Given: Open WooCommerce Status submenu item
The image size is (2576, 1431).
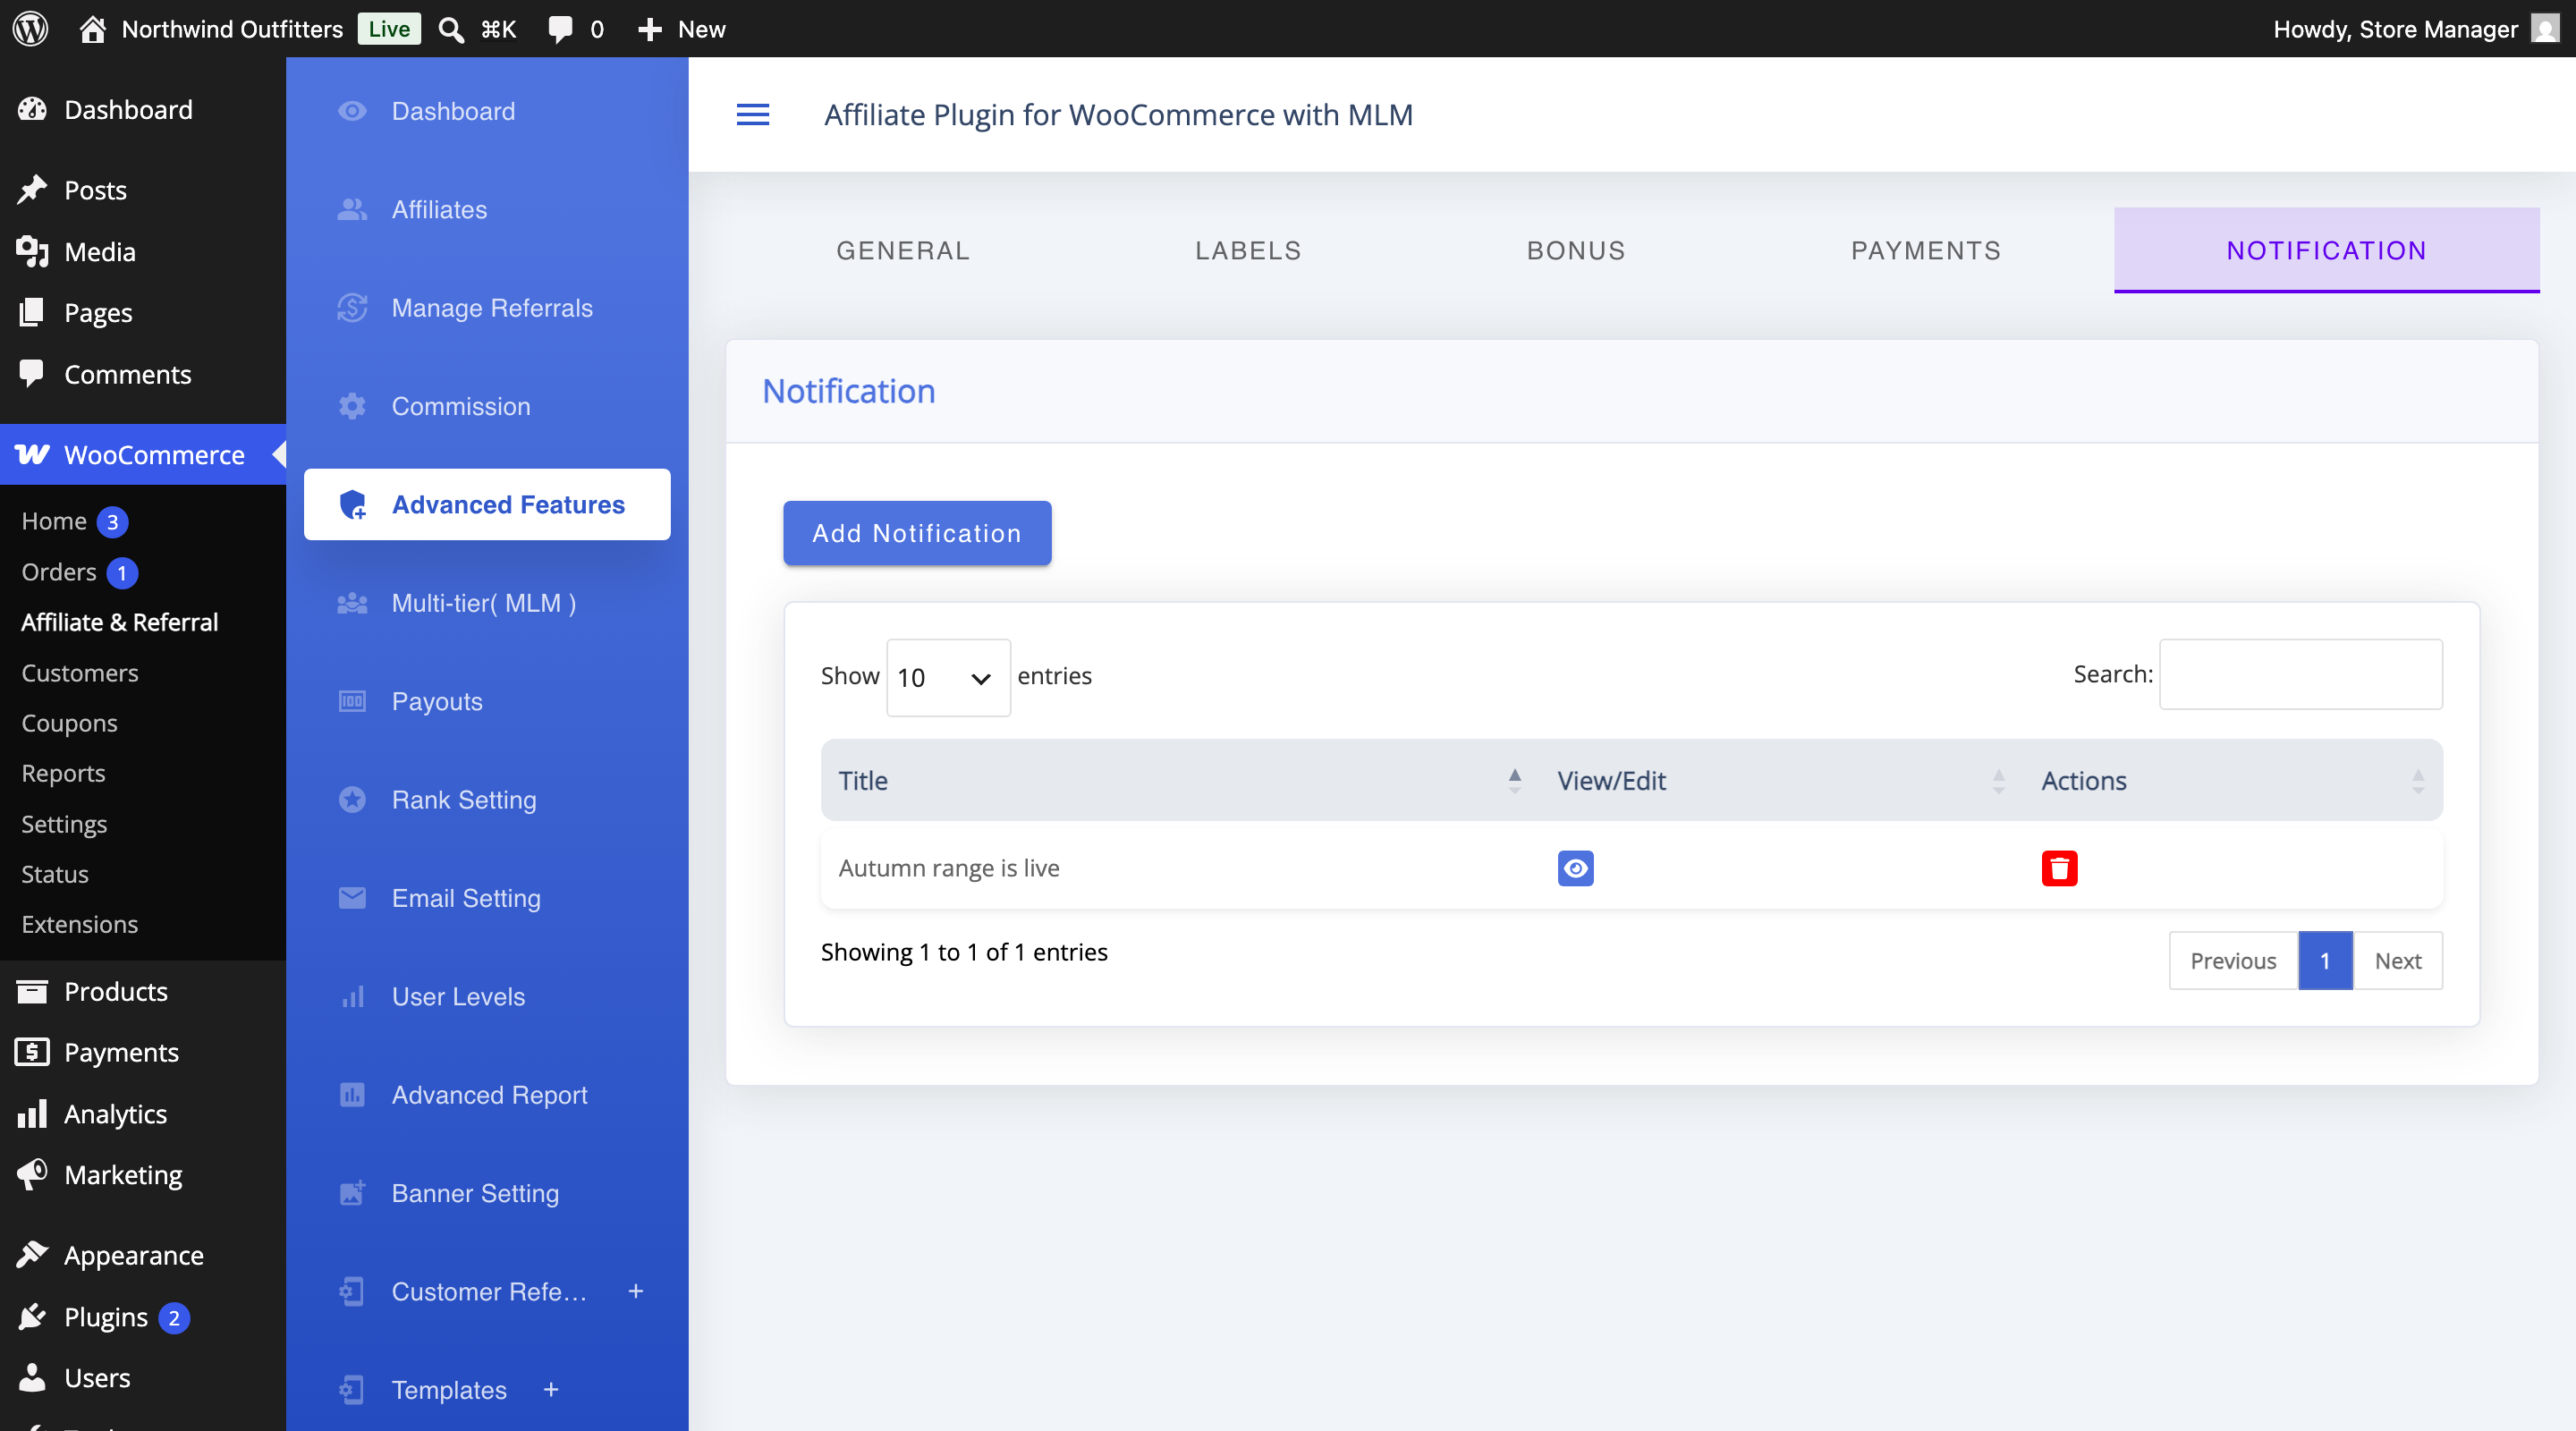Looking at the screenshot, I should 55,874.
